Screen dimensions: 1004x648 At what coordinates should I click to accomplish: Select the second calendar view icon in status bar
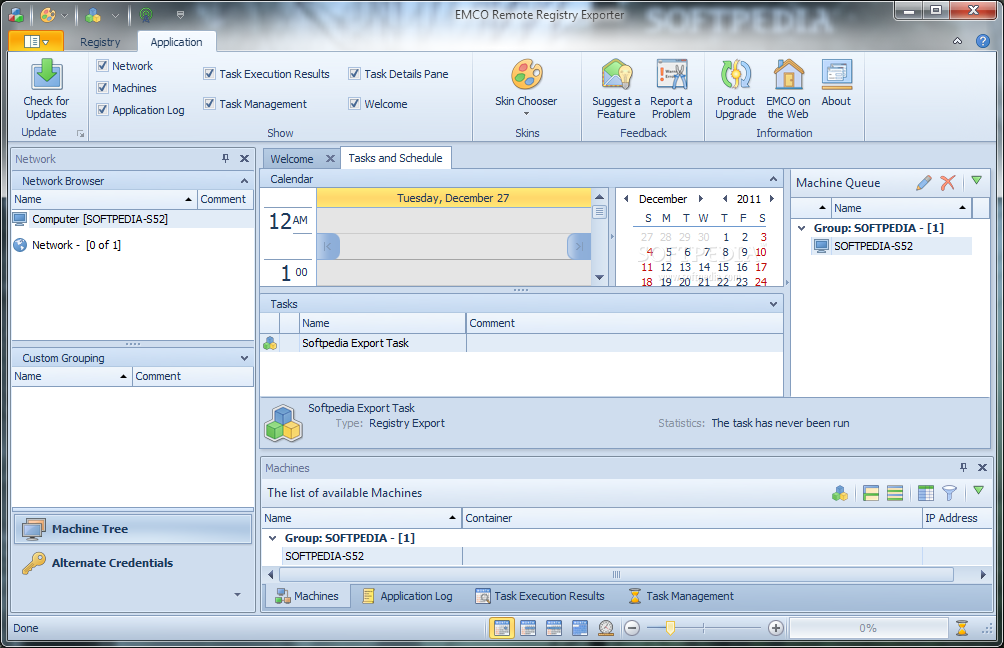528,628
